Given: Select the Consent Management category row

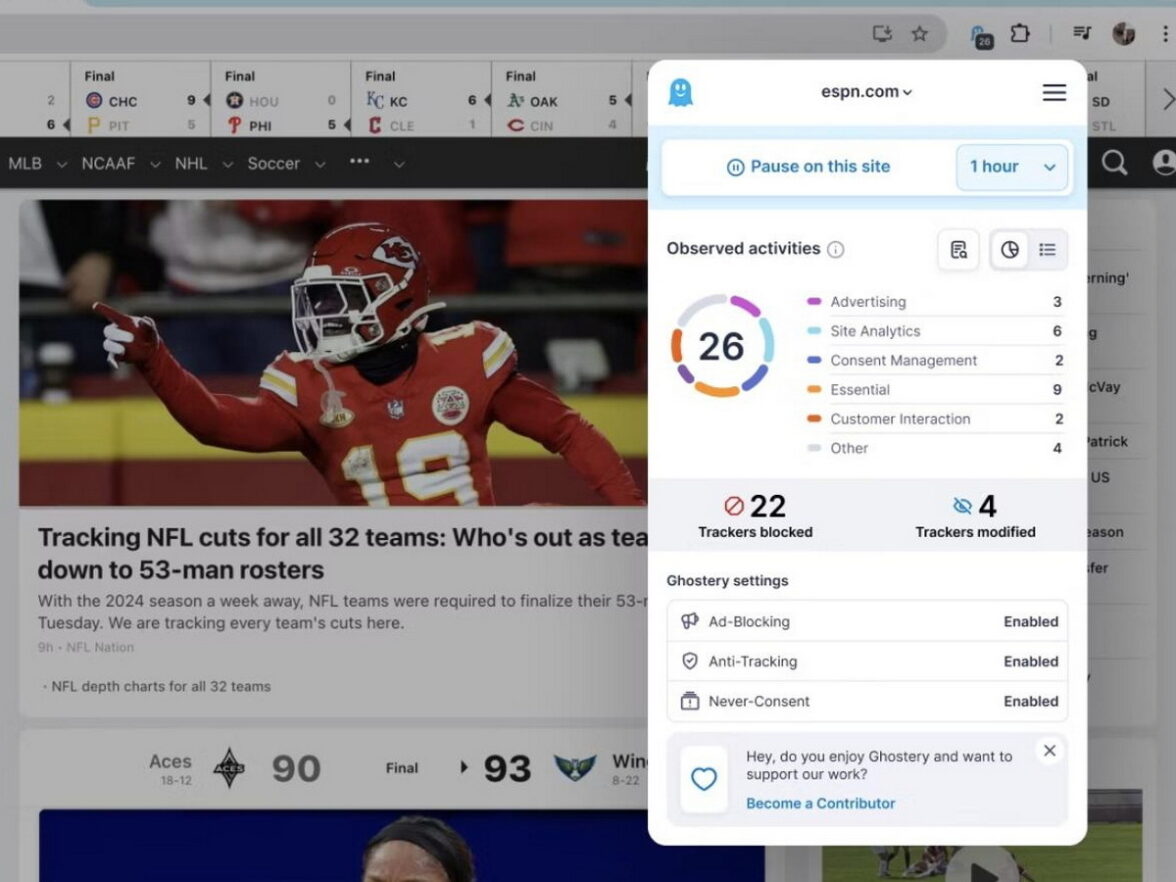Looking at the screenshot, I should point(934,360).
